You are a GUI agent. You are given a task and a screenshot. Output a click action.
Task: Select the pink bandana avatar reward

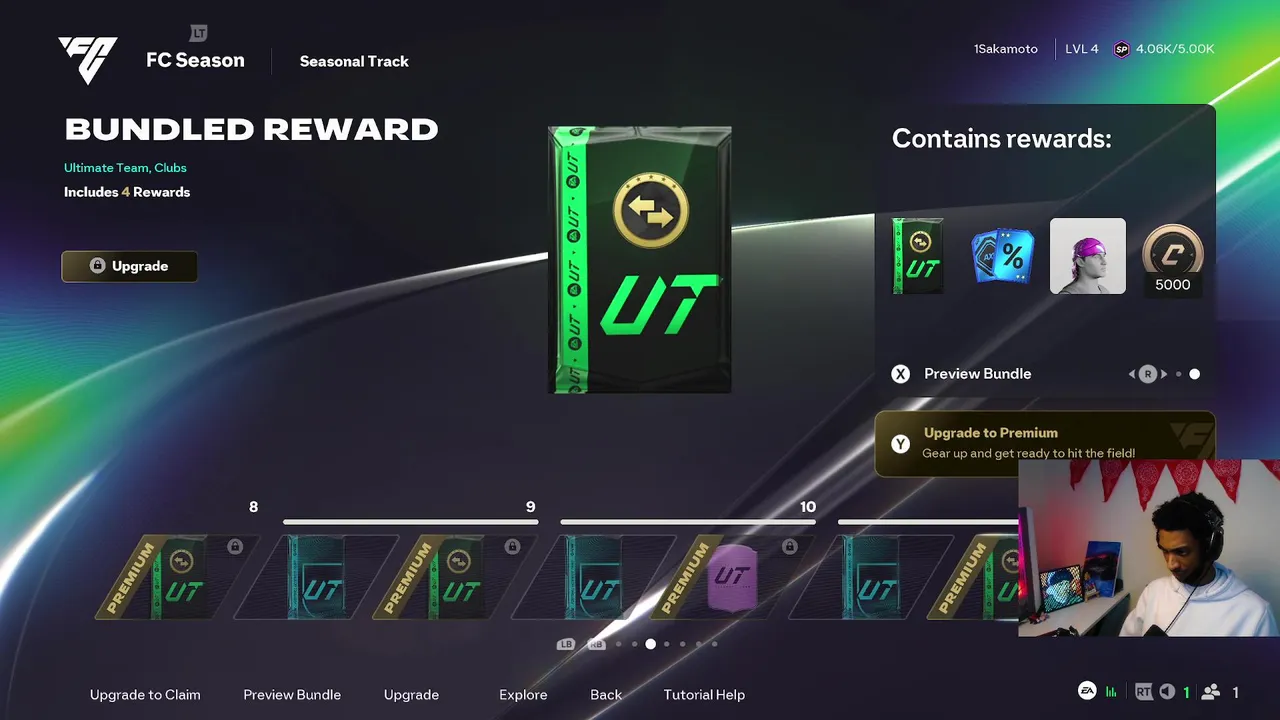[1088, 256]
